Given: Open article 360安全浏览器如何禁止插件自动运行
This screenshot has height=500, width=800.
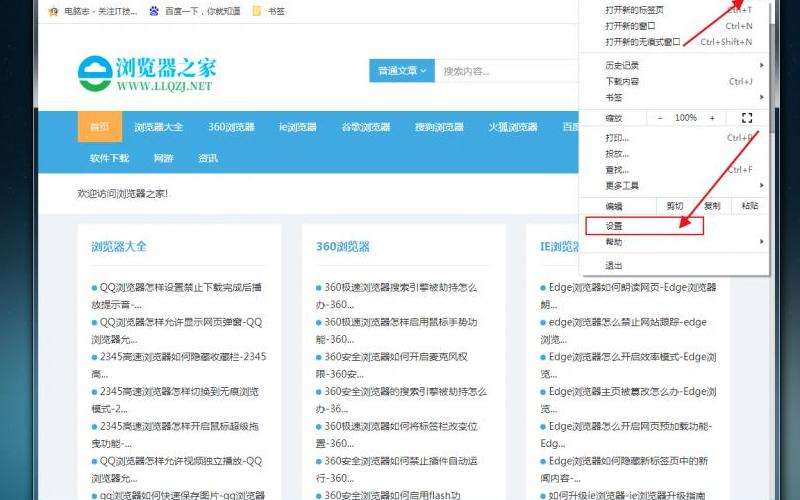Looking at the screenshot, I should (x=396, y=469).
